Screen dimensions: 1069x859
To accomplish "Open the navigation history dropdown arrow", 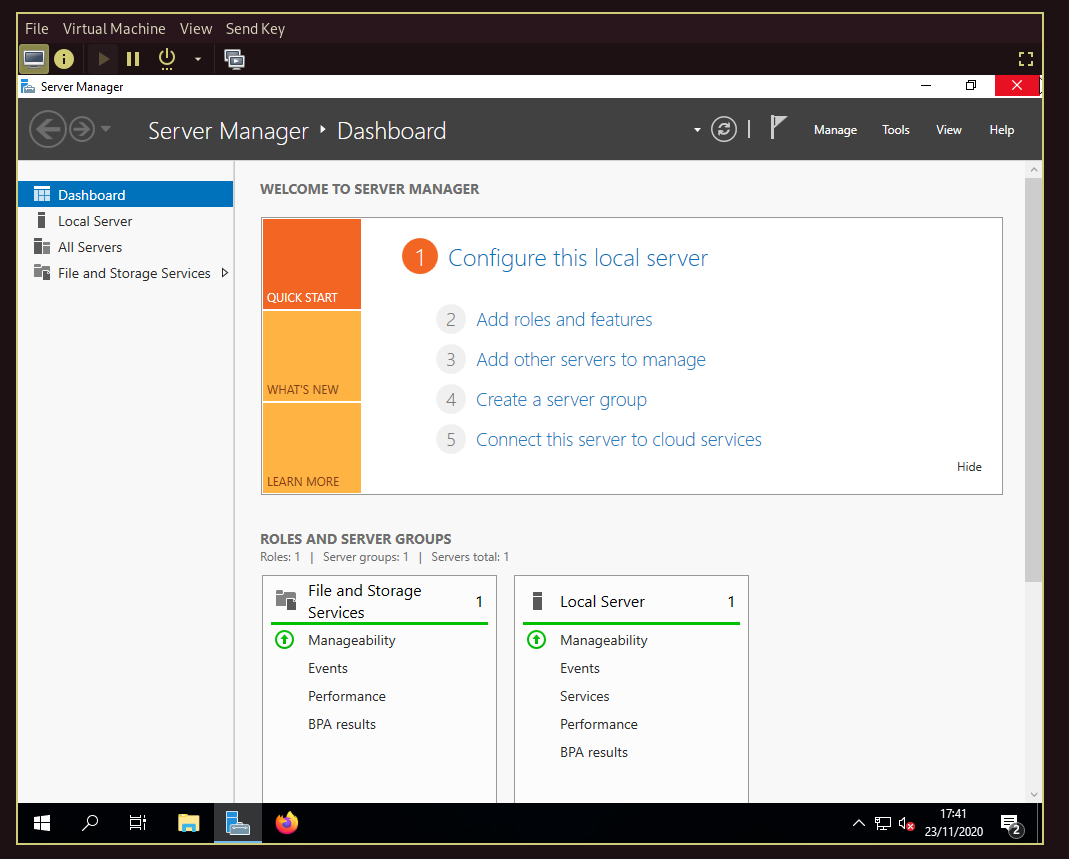I will [106, 128].
